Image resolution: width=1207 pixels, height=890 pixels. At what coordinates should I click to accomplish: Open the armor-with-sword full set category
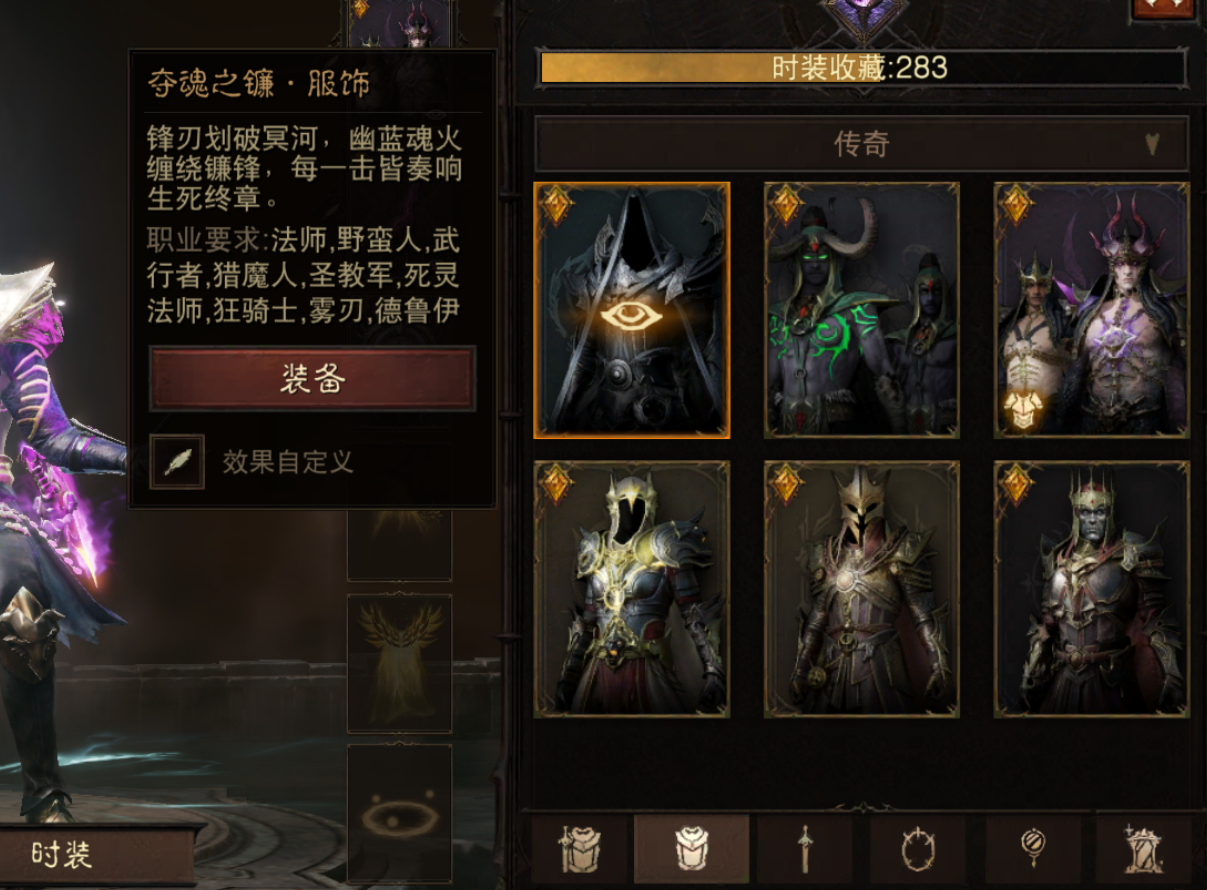pyautogui.click(x=579, y=850)
